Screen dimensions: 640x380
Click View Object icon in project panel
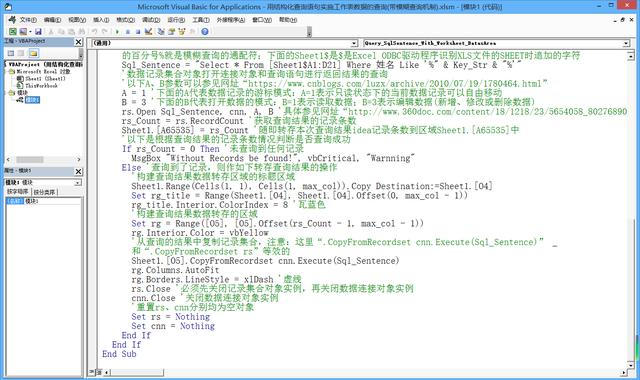(x=21, y=53)
